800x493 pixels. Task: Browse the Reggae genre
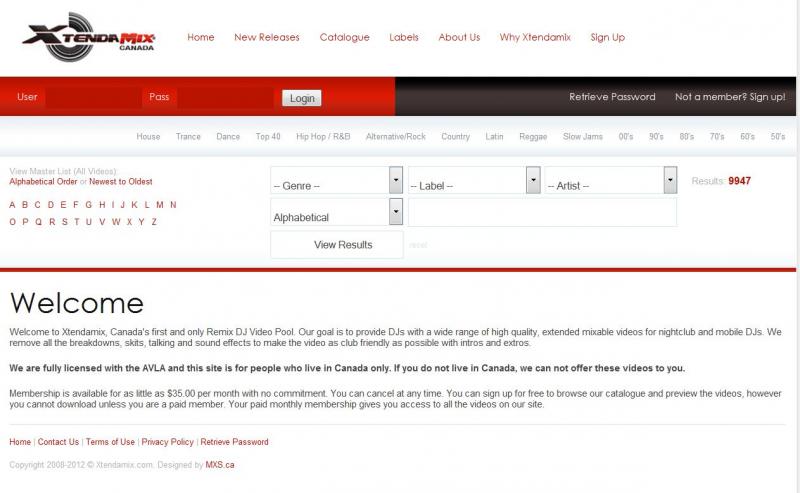[533, 136]
